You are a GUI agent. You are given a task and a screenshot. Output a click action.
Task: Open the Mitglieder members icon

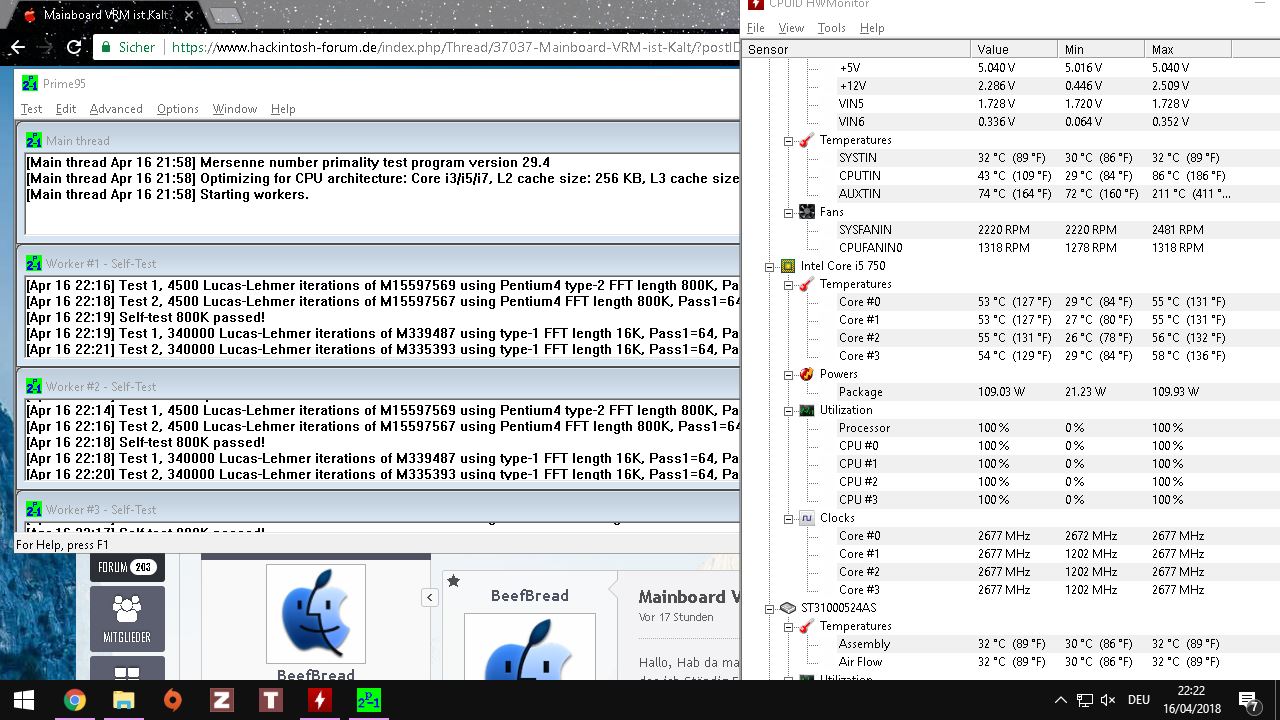(127, 619)
